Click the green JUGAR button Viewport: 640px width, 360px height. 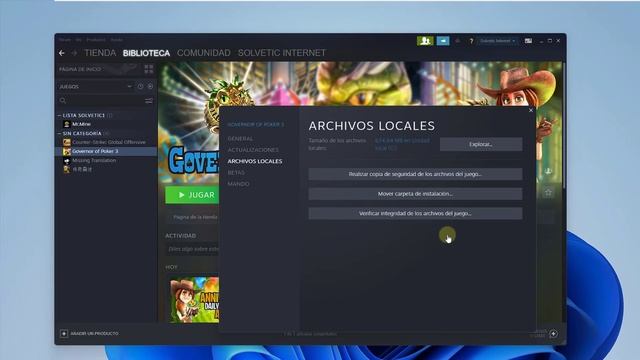[x=192, y=195]
